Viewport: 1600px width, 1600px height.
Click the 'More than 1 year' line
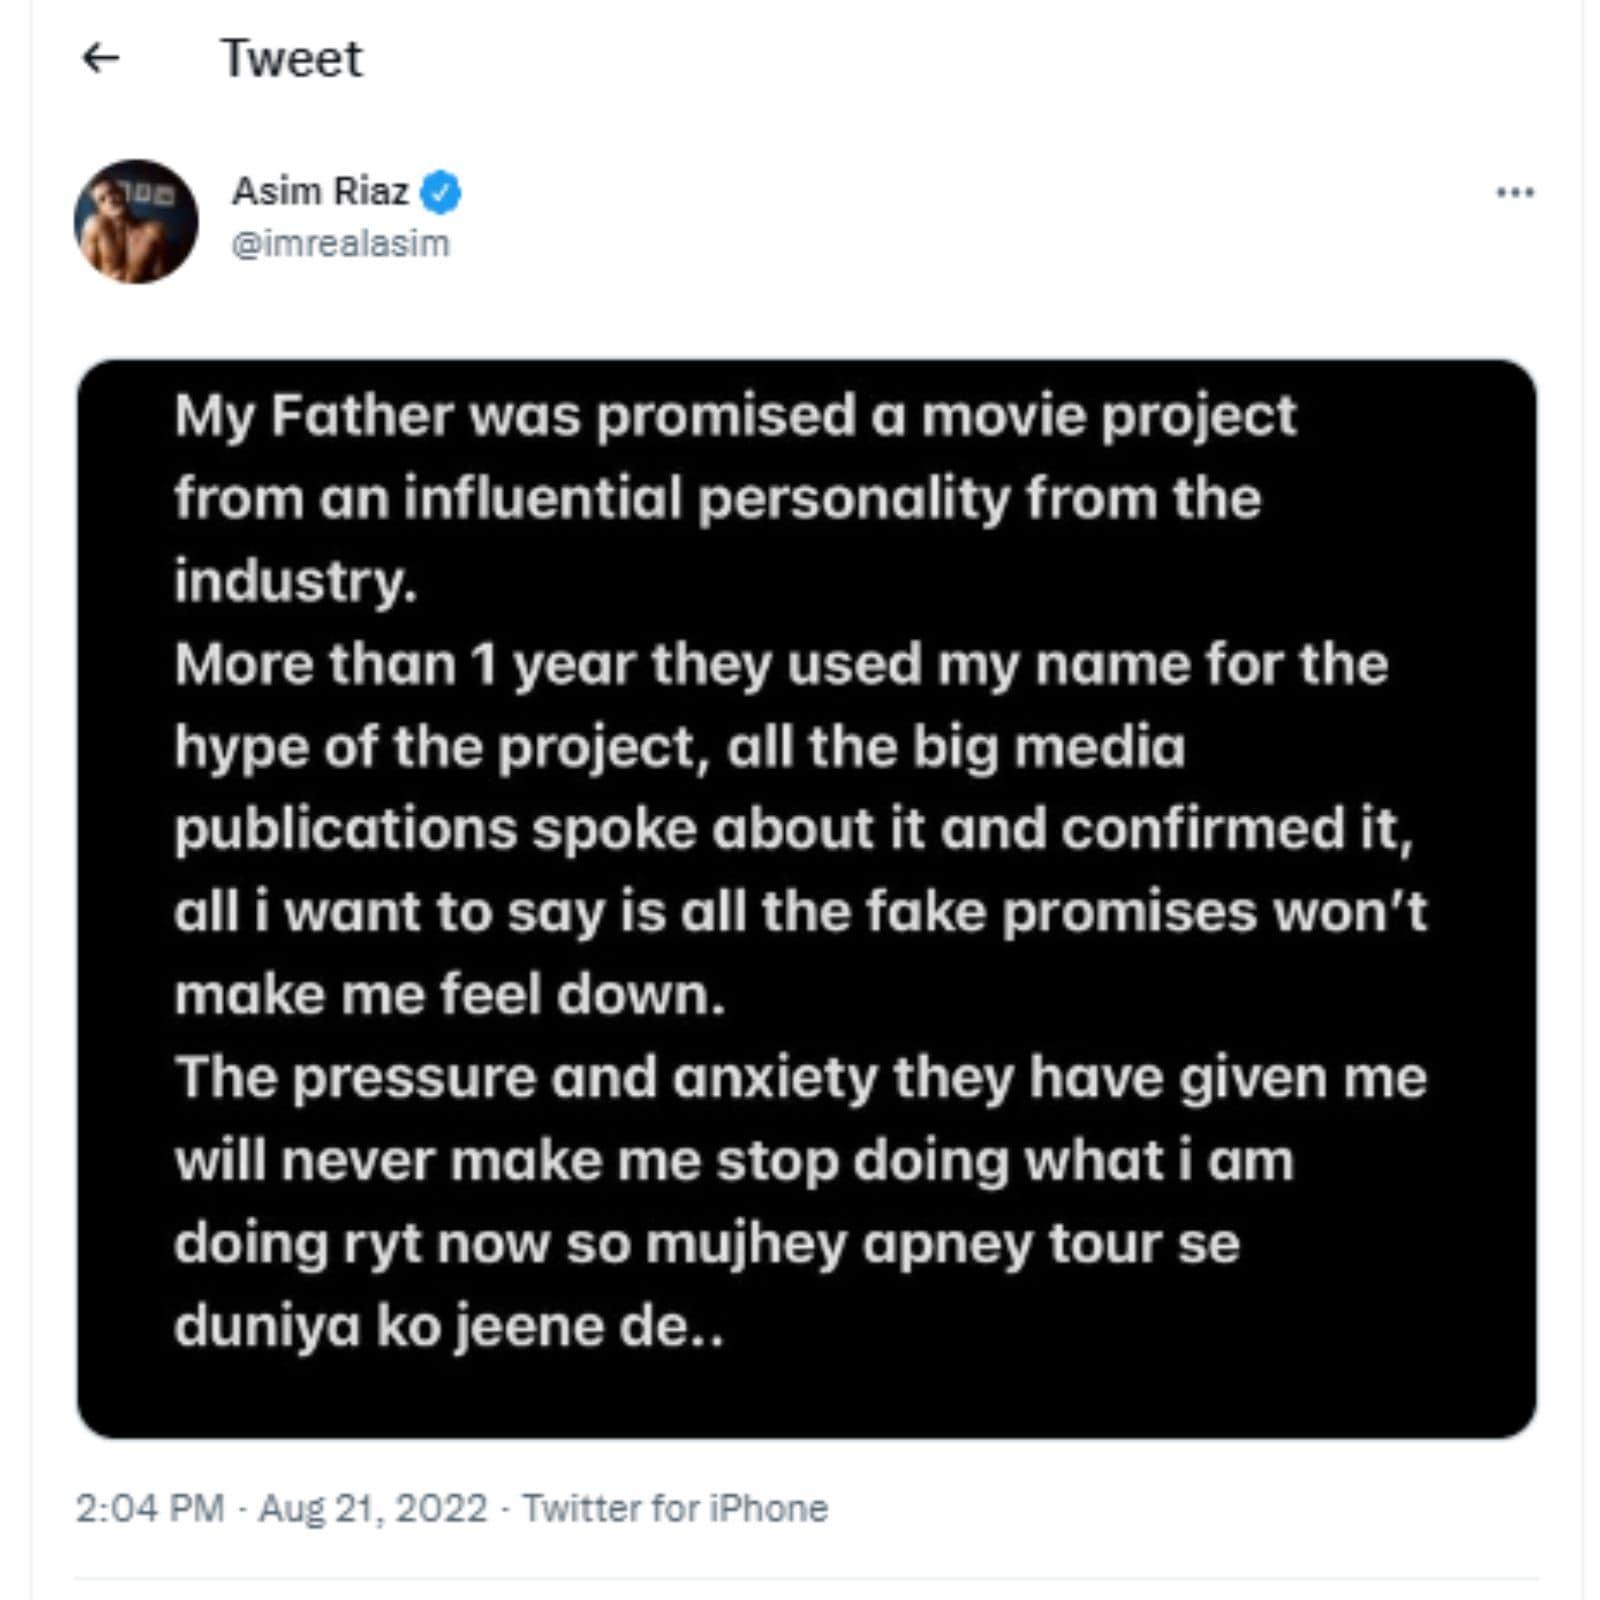tap(781, 664)
